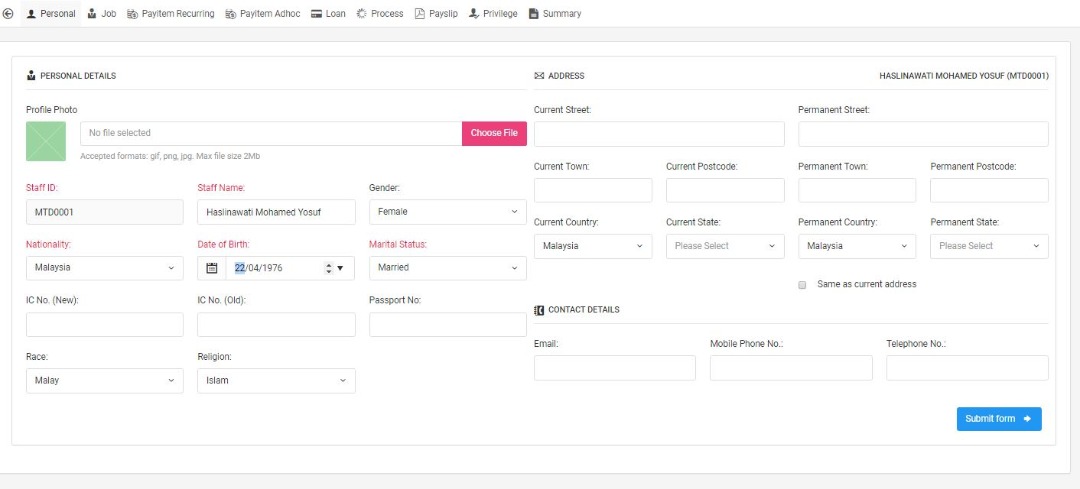The width and height of the screenshot is (1080, 489).
Task: Click the Loan tab card icon
Action: (316, 14)
